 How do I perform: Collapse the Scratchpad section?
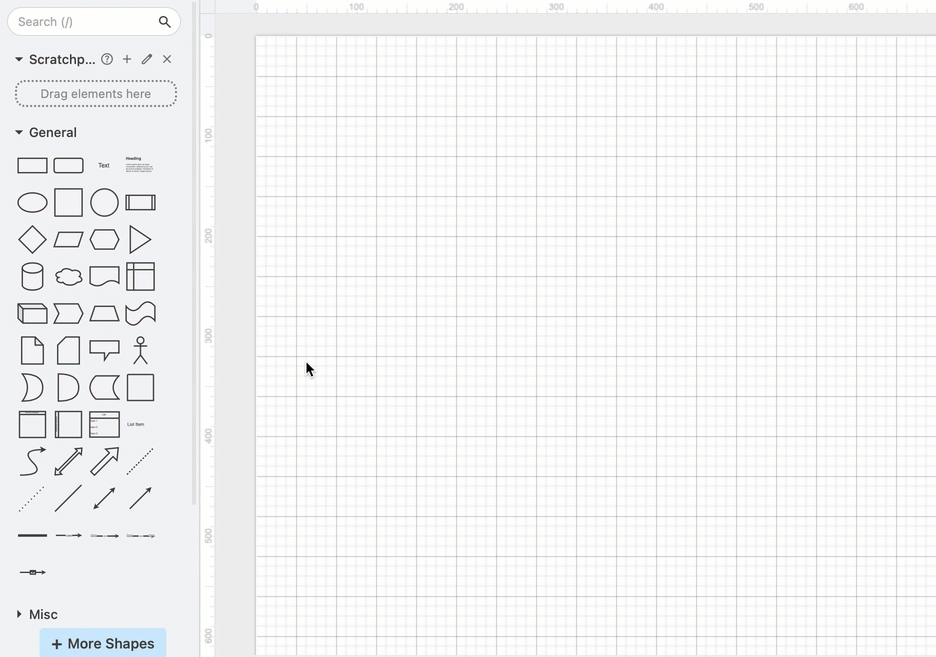18,59
